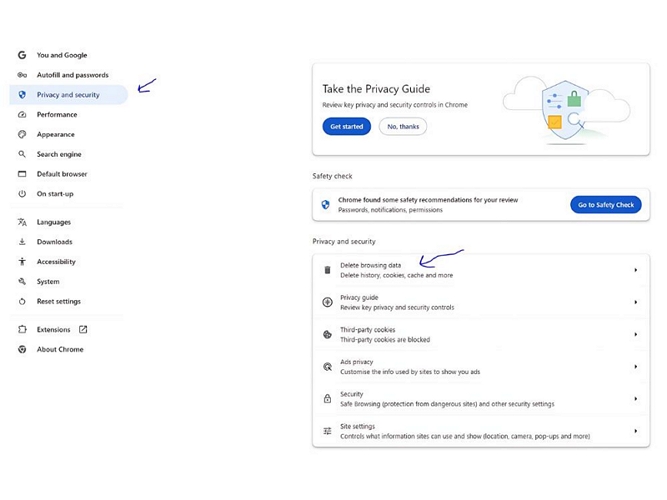Image resolution: width=667 pixels, height=500 pixels.
Task: Expand the Delete browsing data arrow
Action: click(636, 270)
